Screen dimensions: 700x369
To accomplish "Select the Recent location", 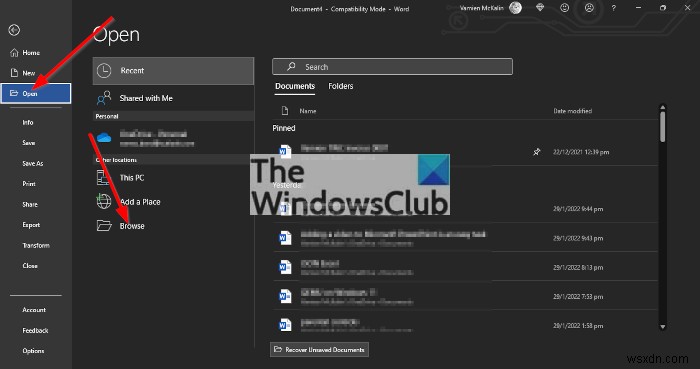I will tap(173, 70).
